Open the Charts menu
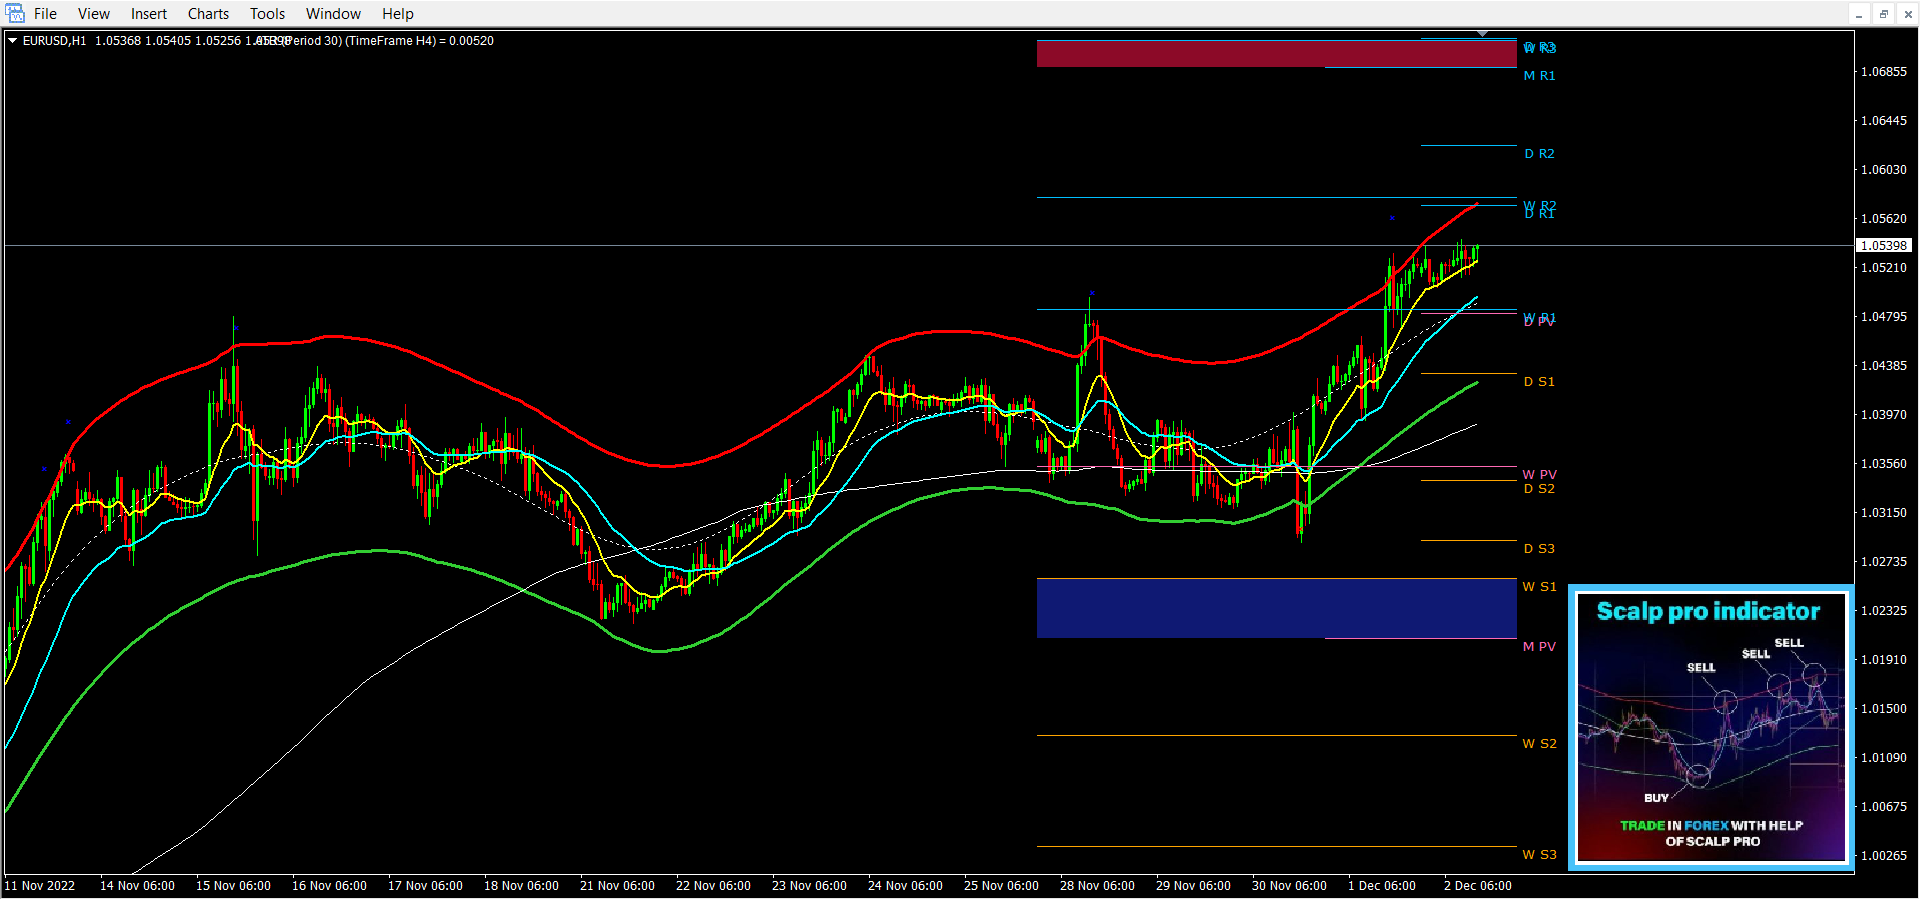The height and width of the screenshot is (900, 1920). pos(208,14)
